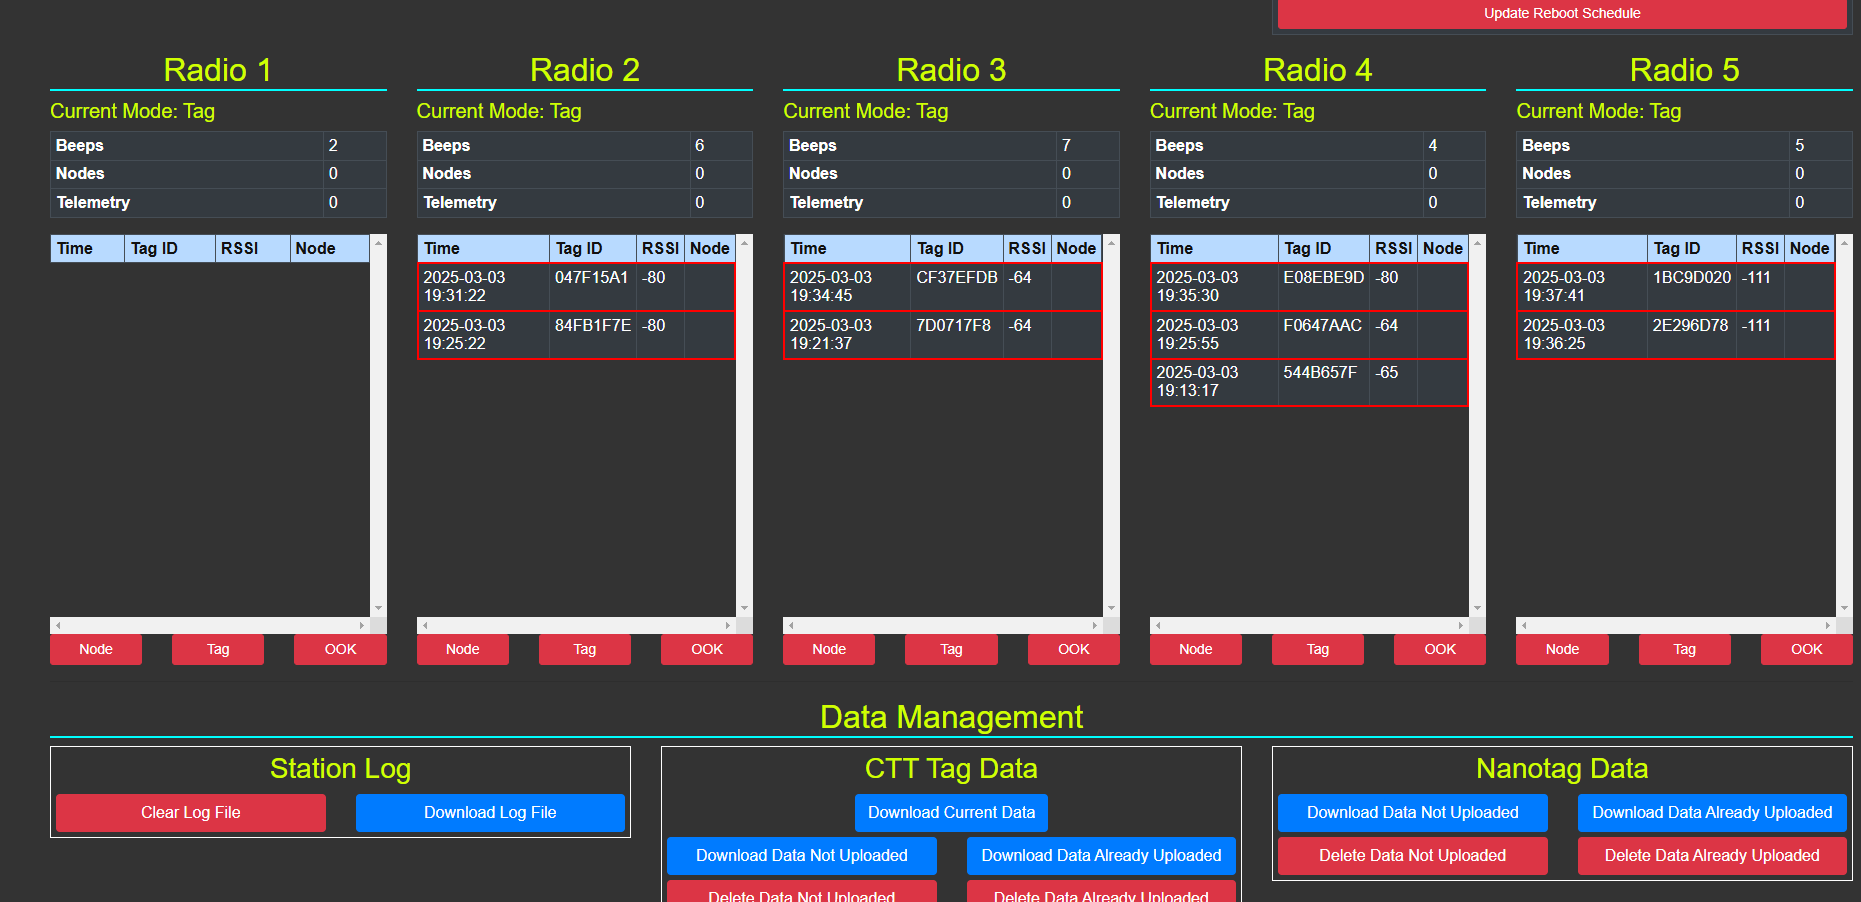The image size is (1861, 902).
Task: Delete Nanotag data already uploaded
Action: tap(1711, 855)
